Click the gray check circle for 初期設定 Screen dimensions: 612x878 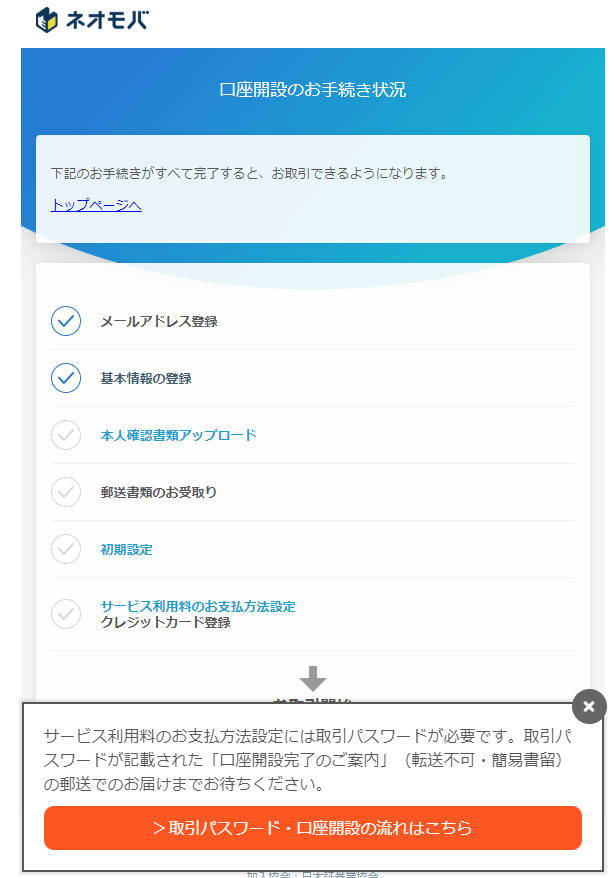click(x=66, y=548)
